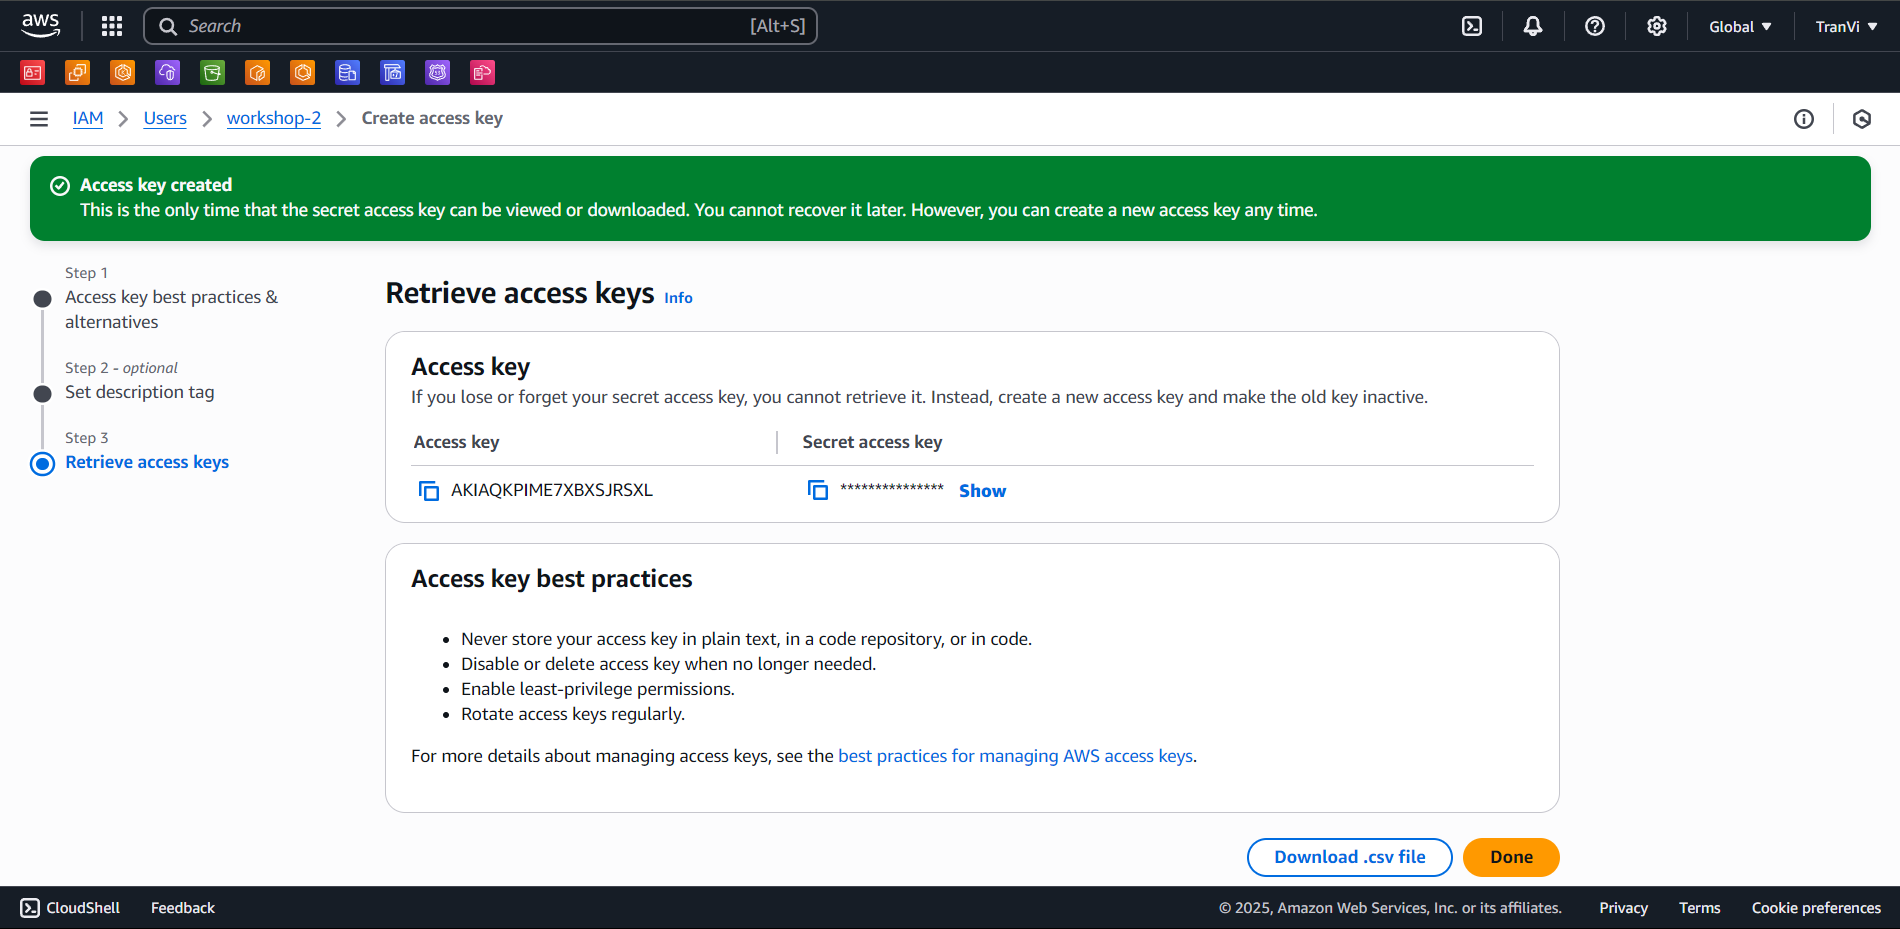Open best practices for managing AWS access keys
The image size is (1900, 929).
(x=1015, y=755)
